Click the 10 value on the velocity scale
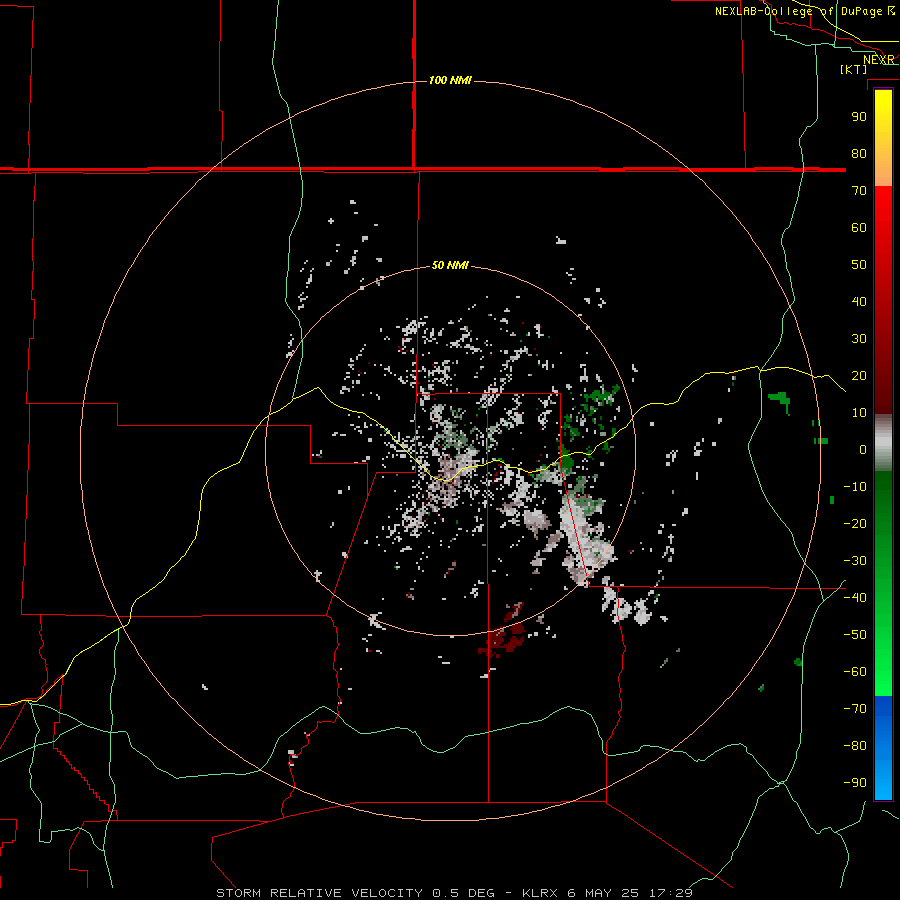Screen dimensions: 900x900 pos(859,413)
